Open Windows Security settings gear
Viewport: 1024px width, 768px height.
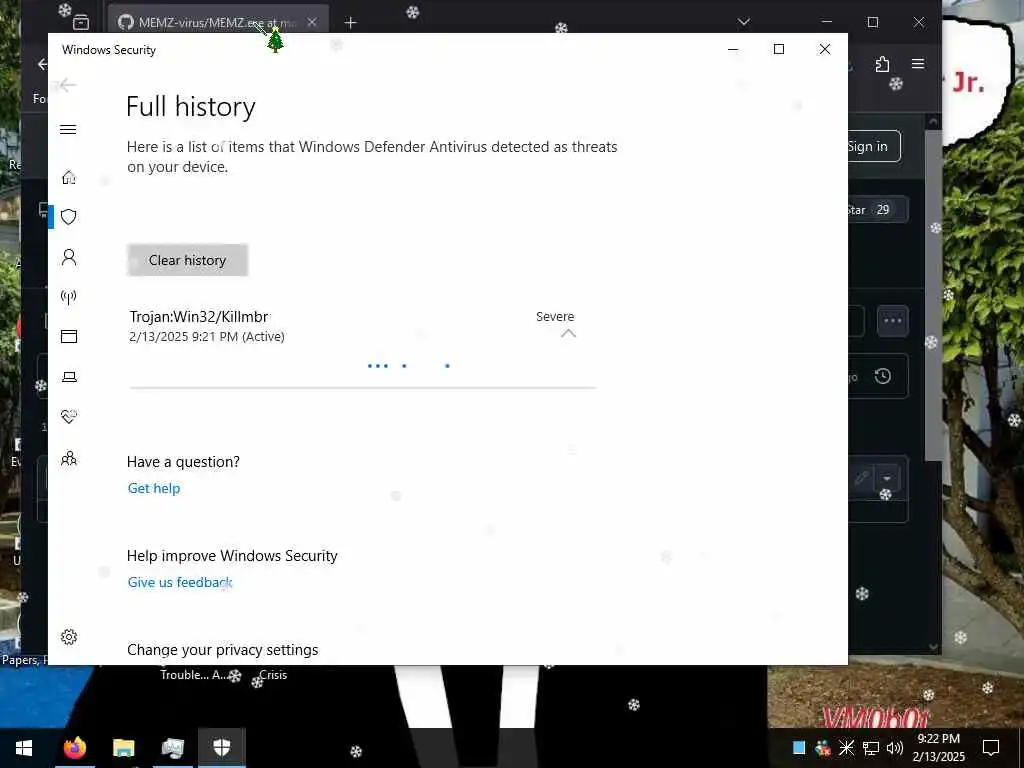click(69, 637)
